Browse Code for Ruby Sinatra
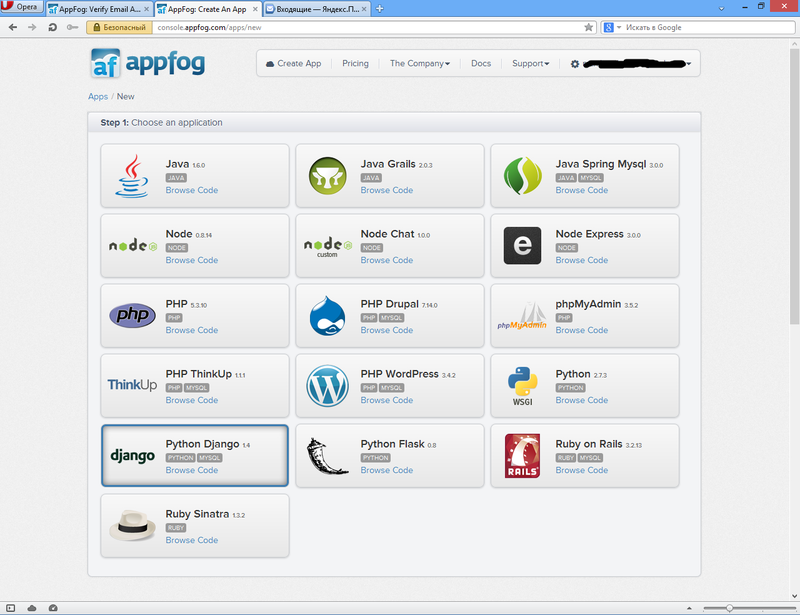Screen dimensions: 800x615 click(192, 540)
